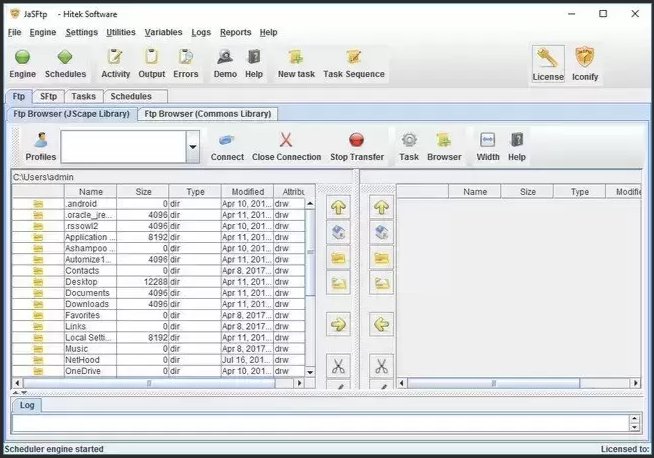Click remote pane horizontal scrollbar left arrow
Screen dimensions: 654x458
[402, 383]
